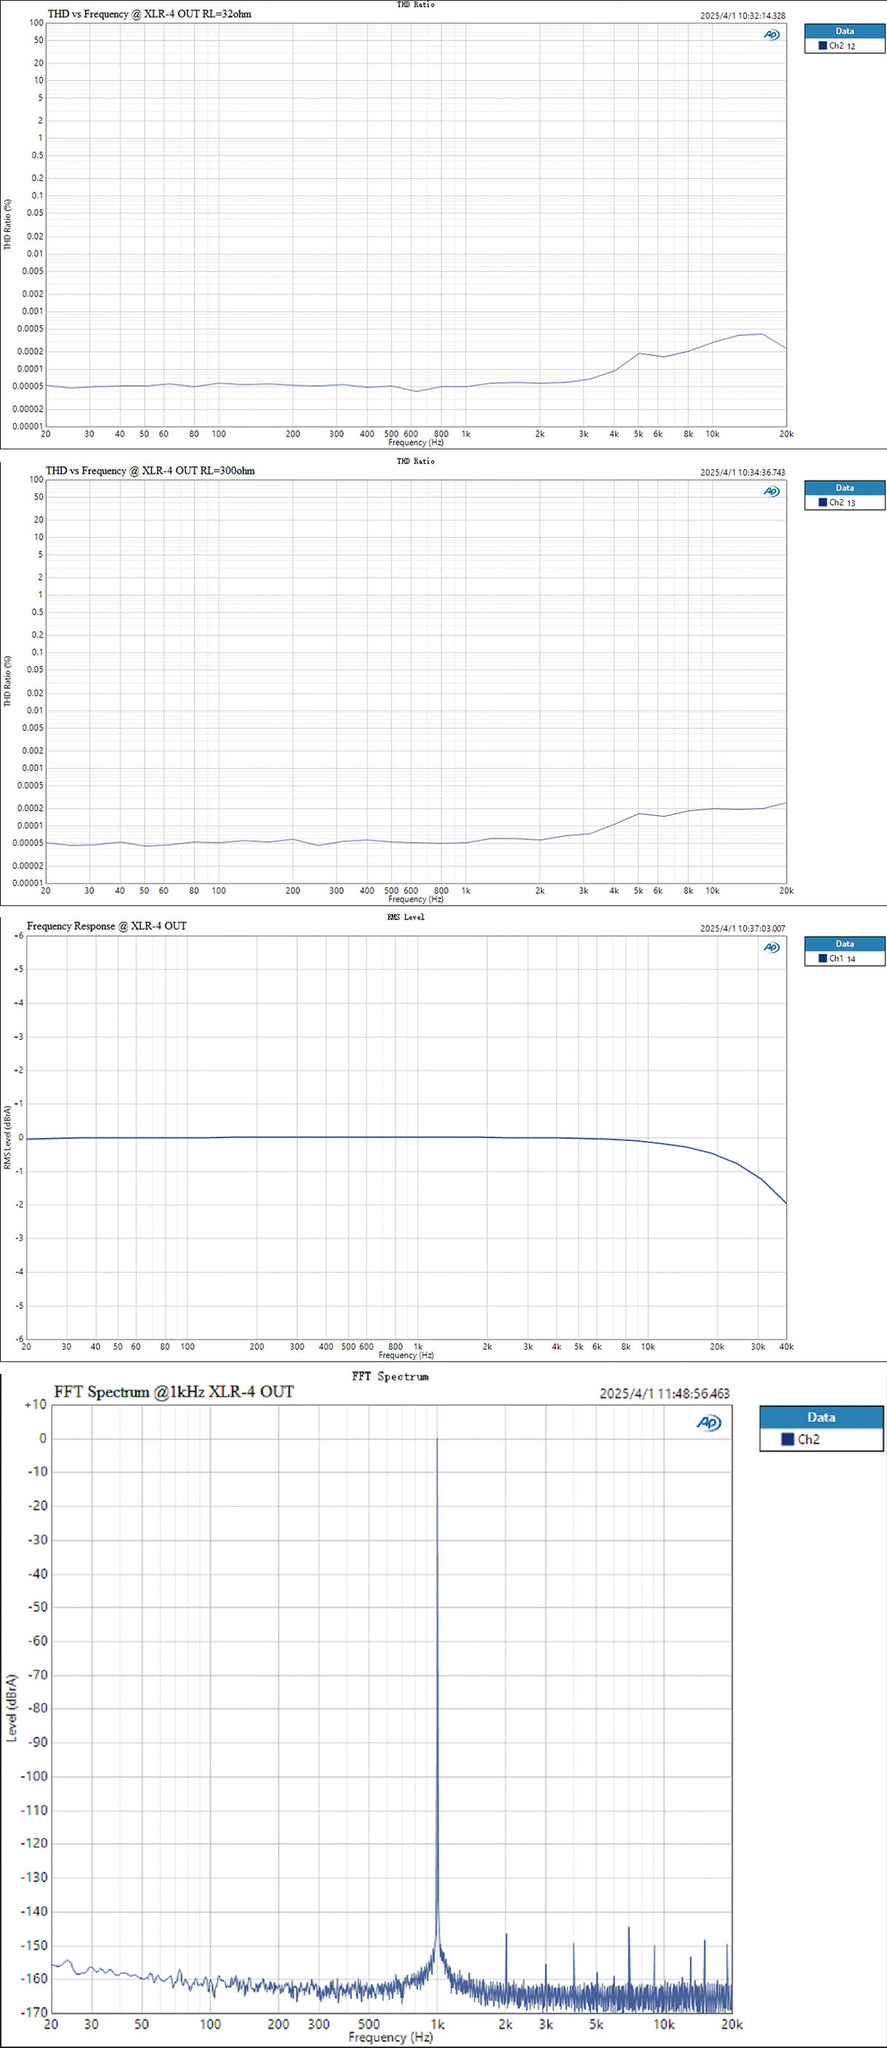Click the 'RMS Level (dBrA)' vertical axis label
Image resolution: width=887 pixels, height=2048 pixels.
10,1137
